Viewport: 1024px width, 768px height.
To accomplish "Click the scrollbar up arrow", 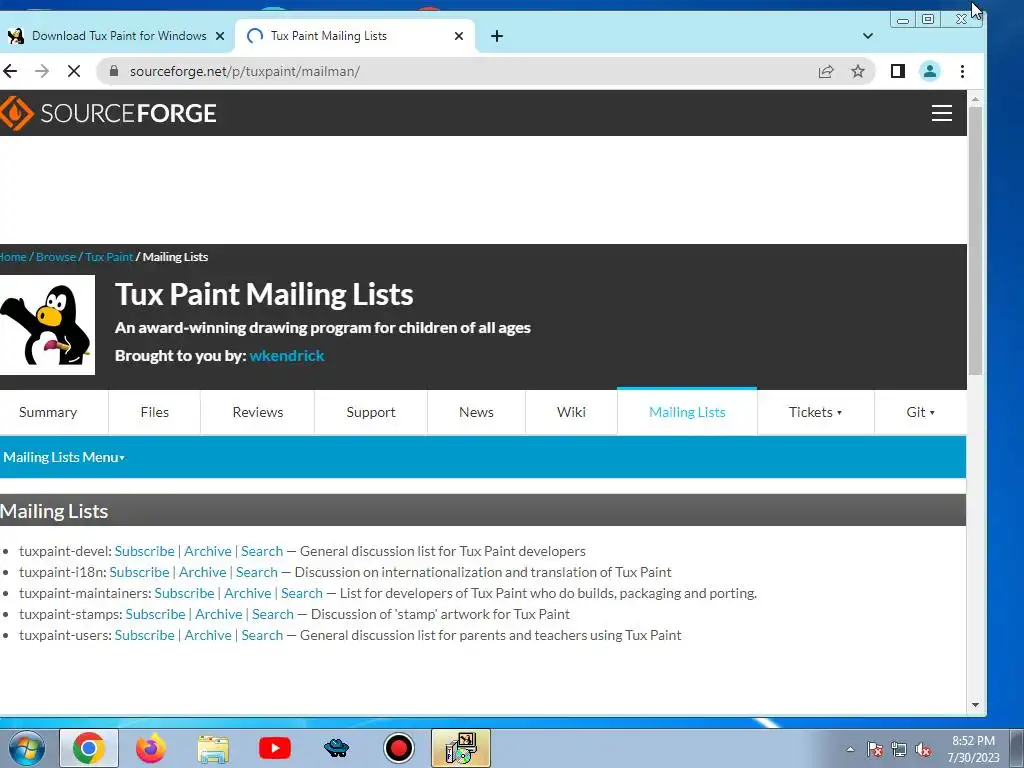I will tap(975, 99).
